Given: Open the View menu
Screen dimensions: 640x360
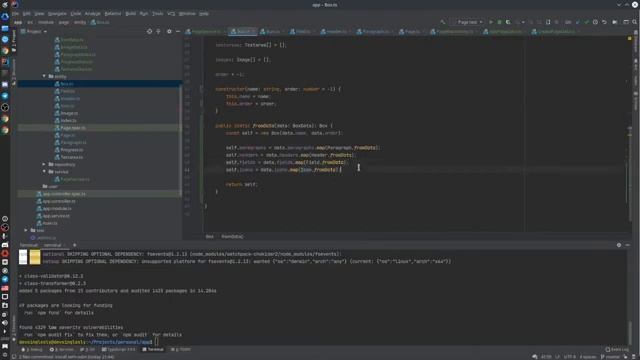Looking at the screenshot, I should pyautogui.click(x=39, y=13).
